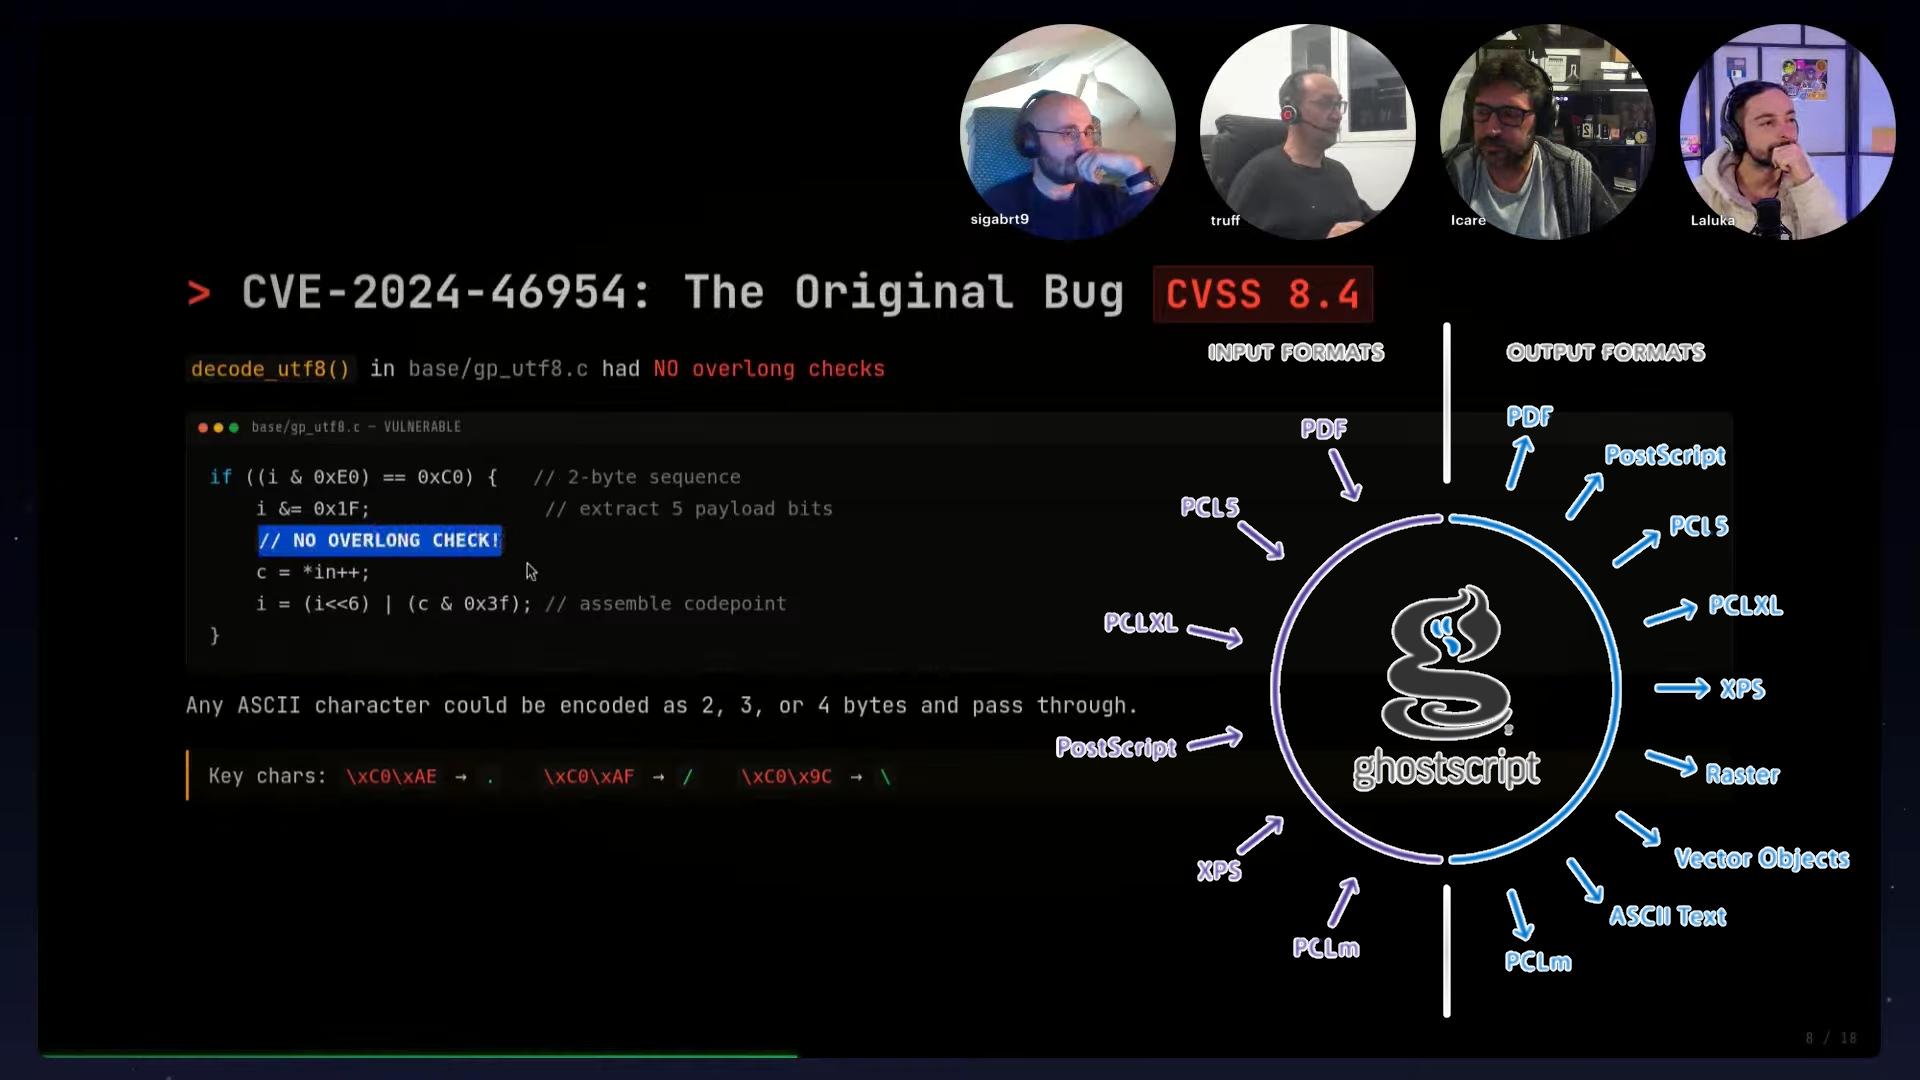Image resolution: width=1920 pixels, height=1080 pixels.
Task: Select the "\xC0\x9C" key char sequence
Action: [x=786, y=777]
